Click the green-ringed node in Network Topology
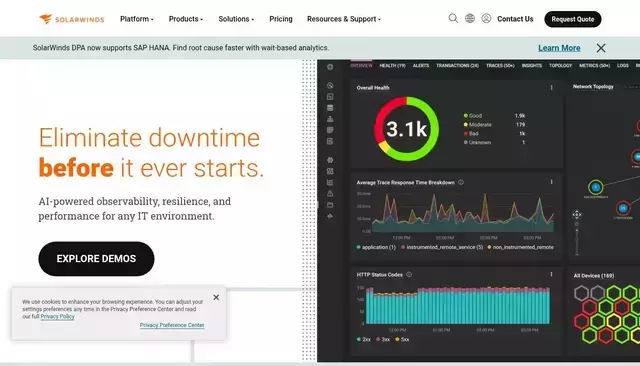This screenshot has height=366, width=640. click(596, 187)
